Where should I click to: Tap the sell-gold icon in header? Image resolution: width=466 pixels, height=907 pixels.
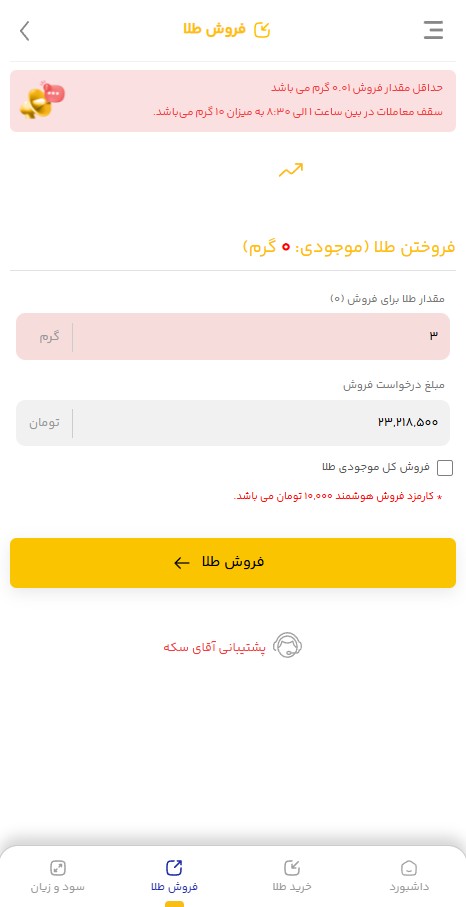pos(262,30)
